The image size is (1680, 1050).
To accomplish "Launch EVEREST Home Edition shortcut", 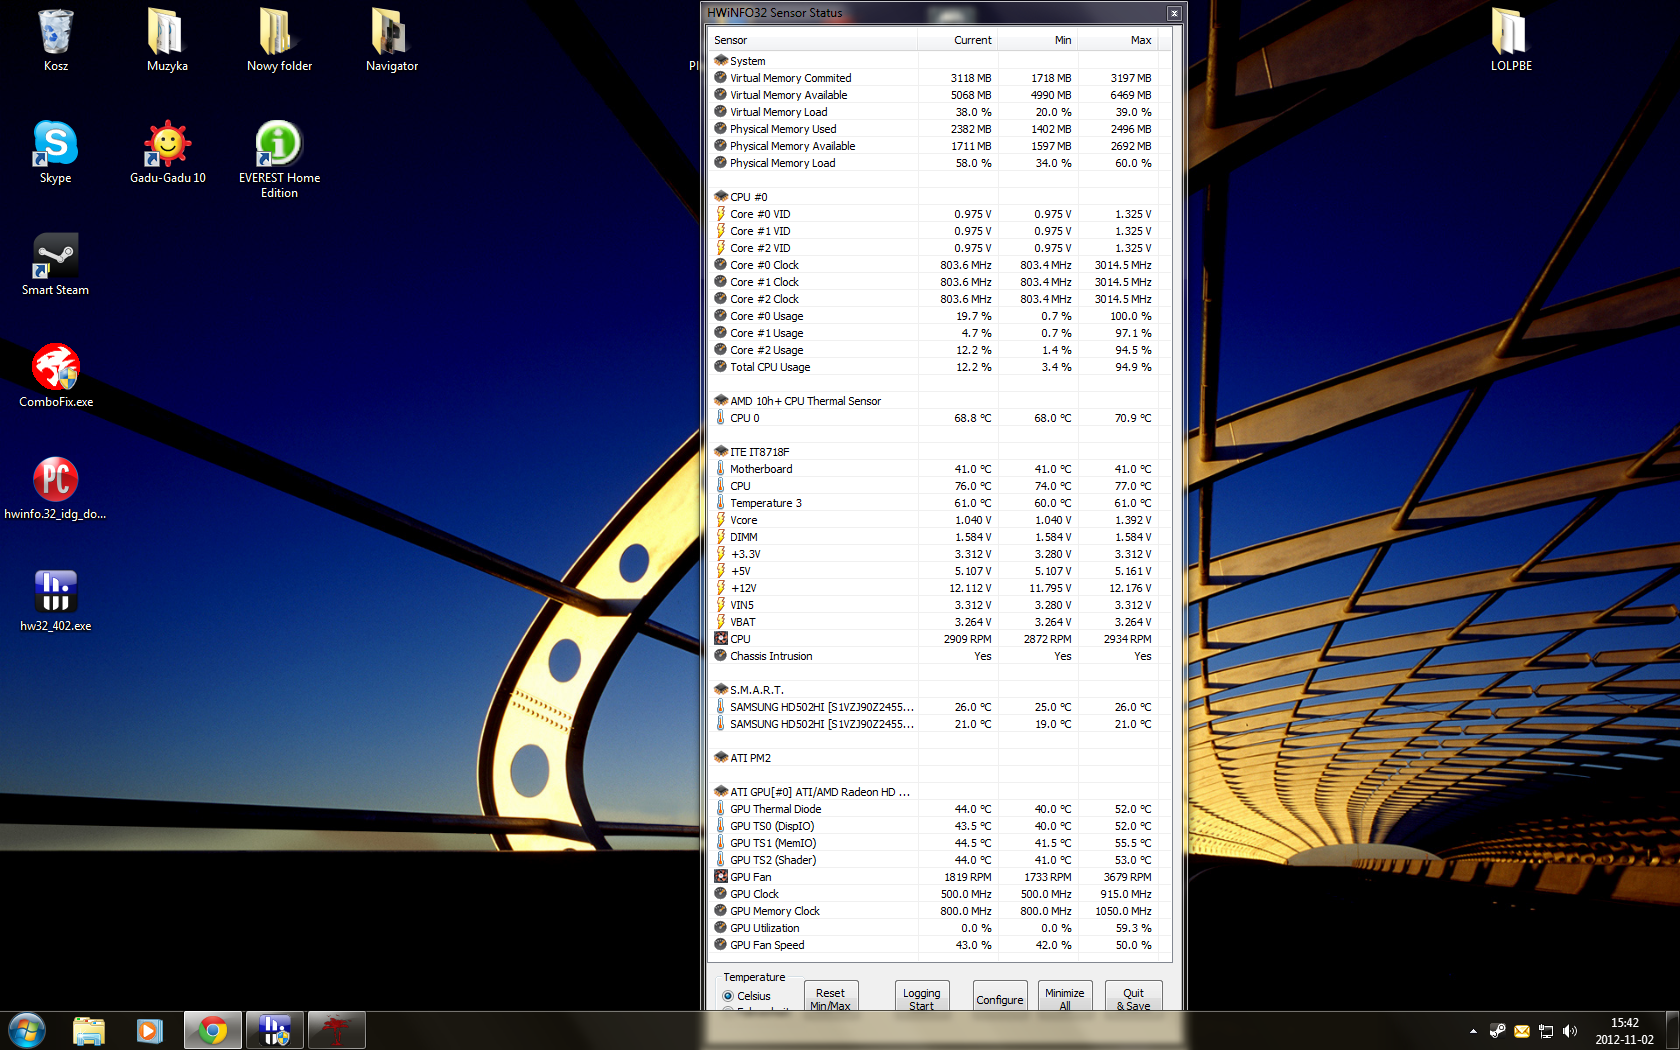I will (x=279, y=159).
